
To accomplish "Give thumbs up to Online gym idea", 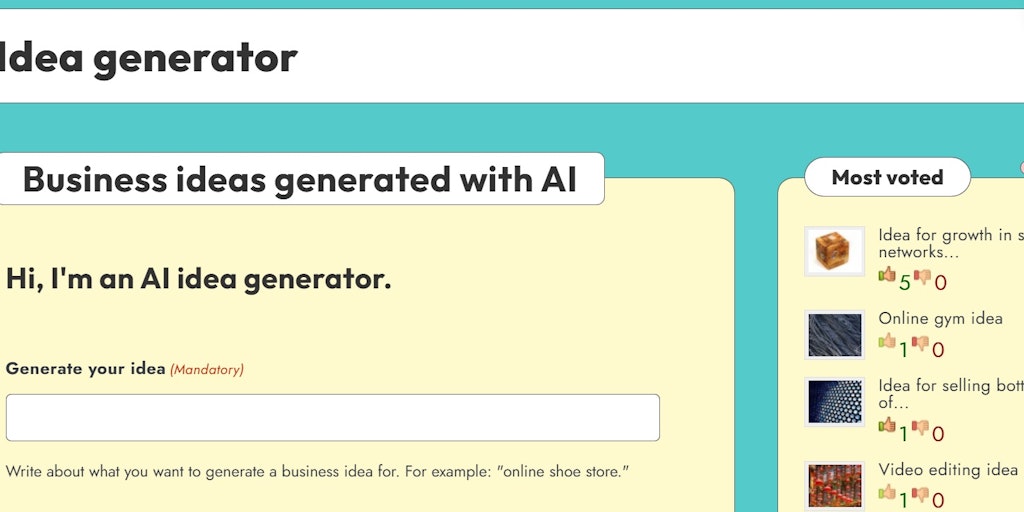I will click(887, 341).
